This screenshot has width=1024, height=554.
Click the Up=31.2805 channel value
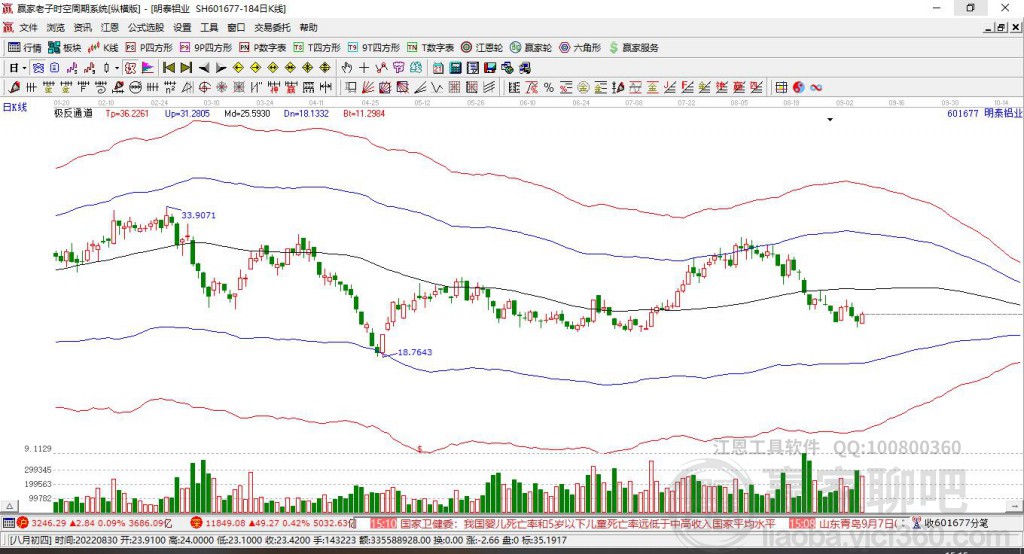point(187,114)
